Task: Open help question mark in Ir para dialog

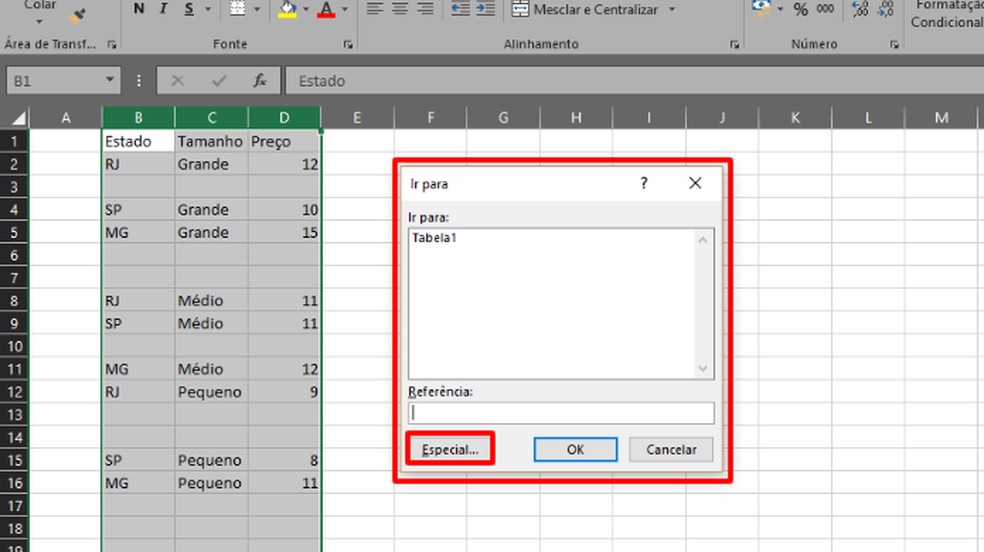Action: [644, 183]
